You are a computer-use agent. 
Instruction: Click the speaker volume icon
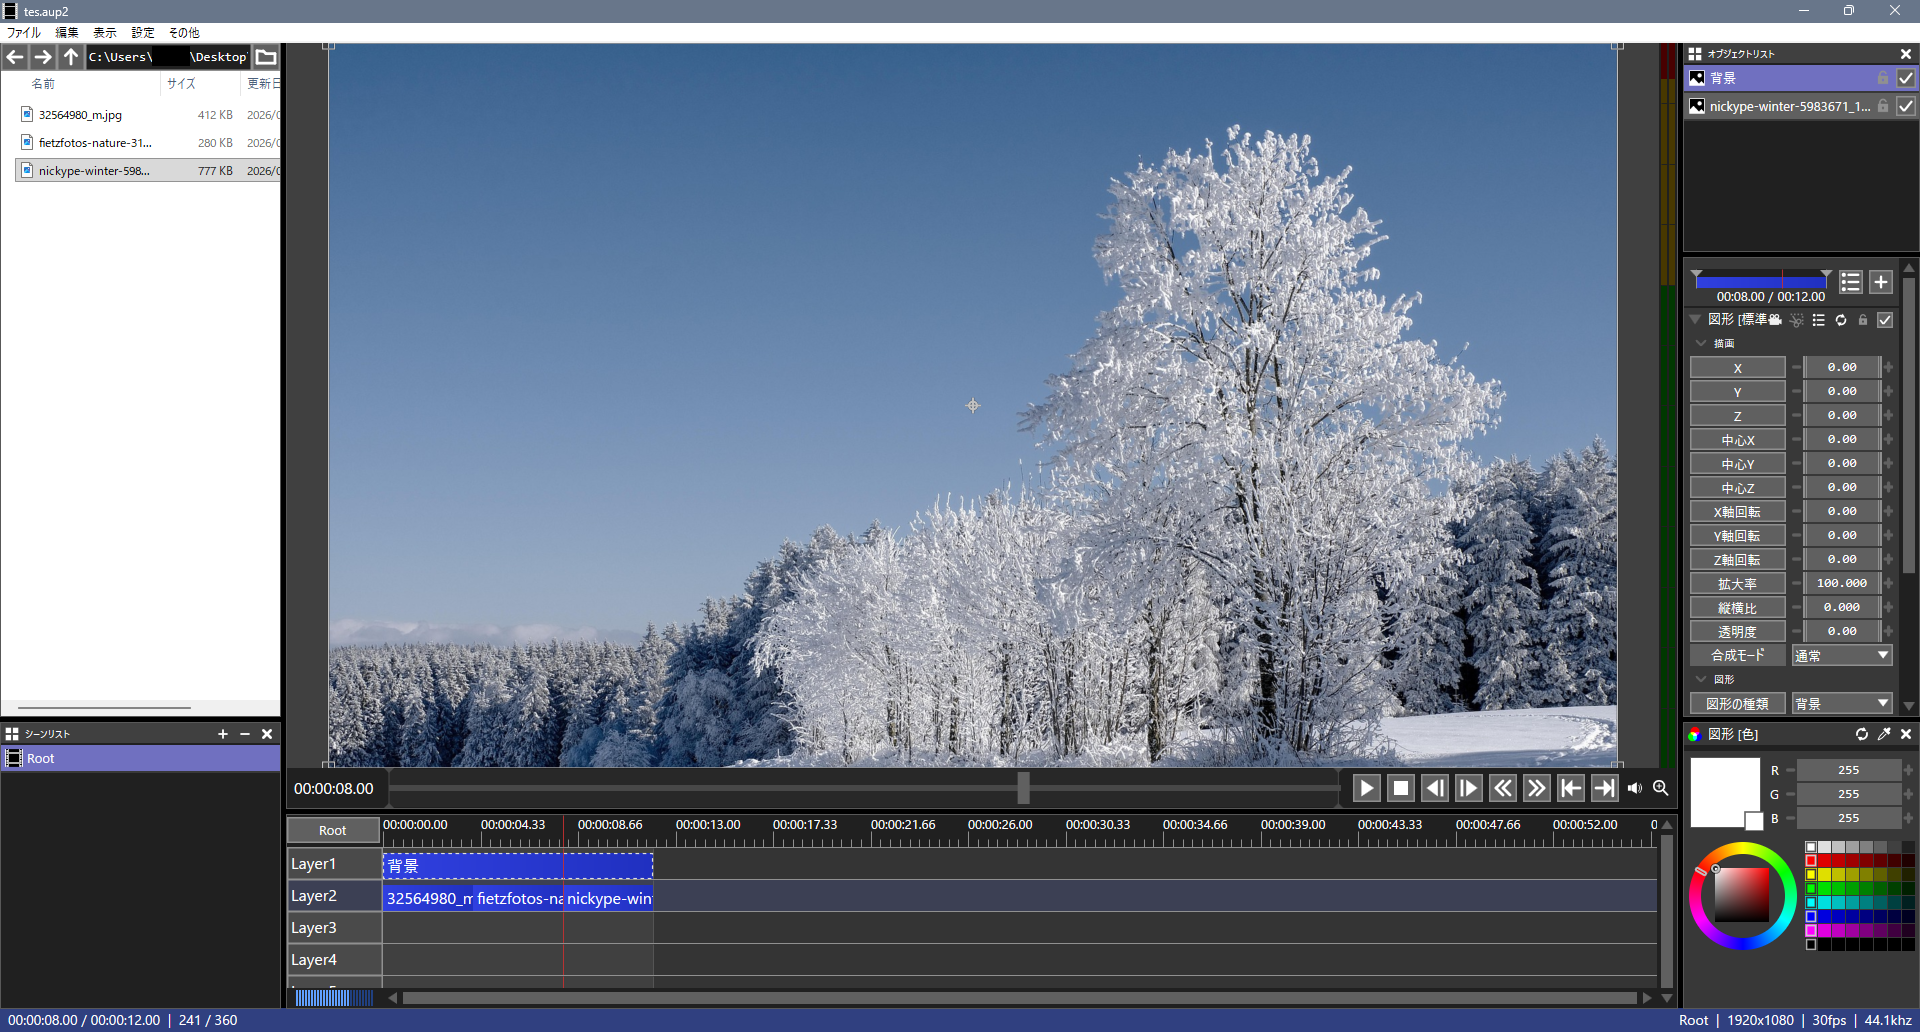1635,788
